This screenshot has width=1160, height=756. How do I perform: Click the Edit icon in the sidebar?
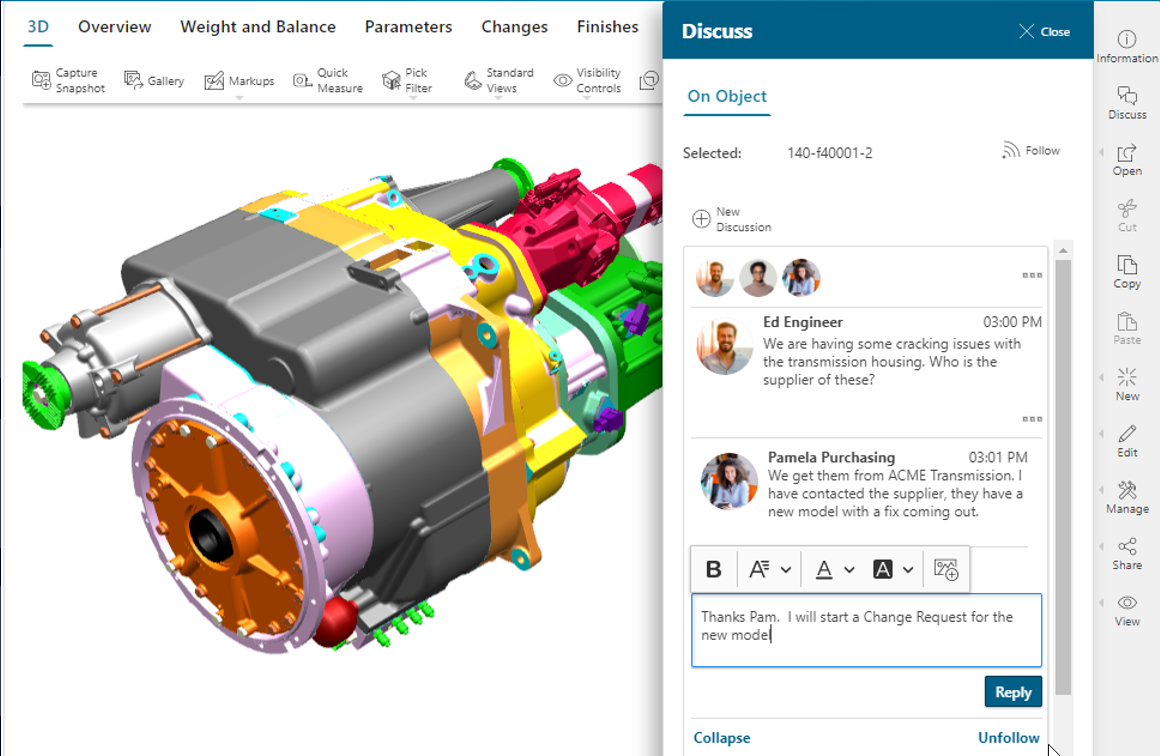point(1127,440)
